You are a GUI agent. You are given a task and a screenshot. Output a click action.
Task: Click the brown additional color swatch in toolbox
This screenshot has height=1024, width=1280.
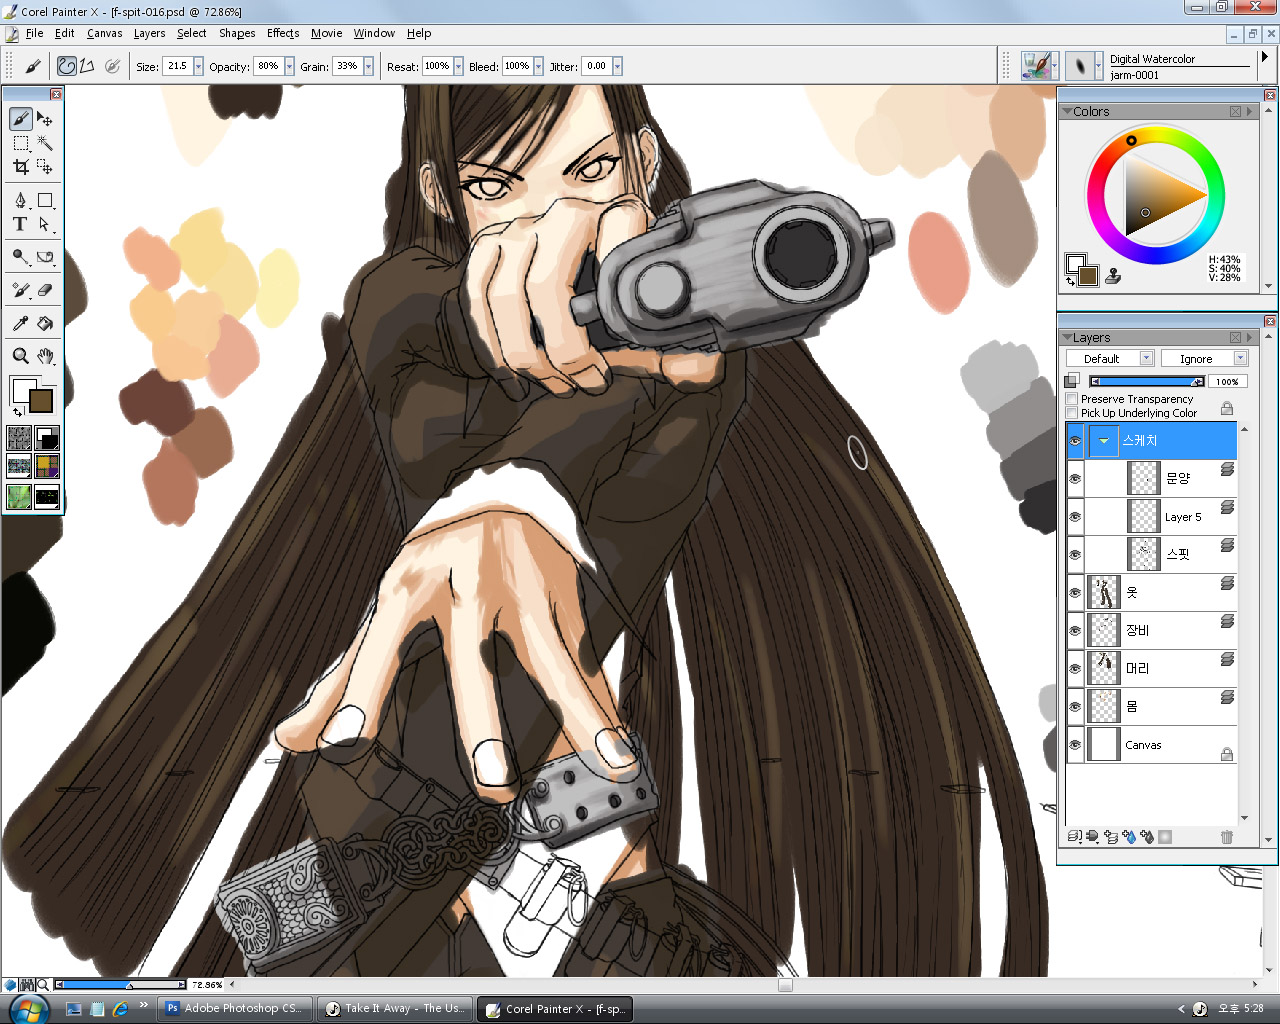pos(41,401)
